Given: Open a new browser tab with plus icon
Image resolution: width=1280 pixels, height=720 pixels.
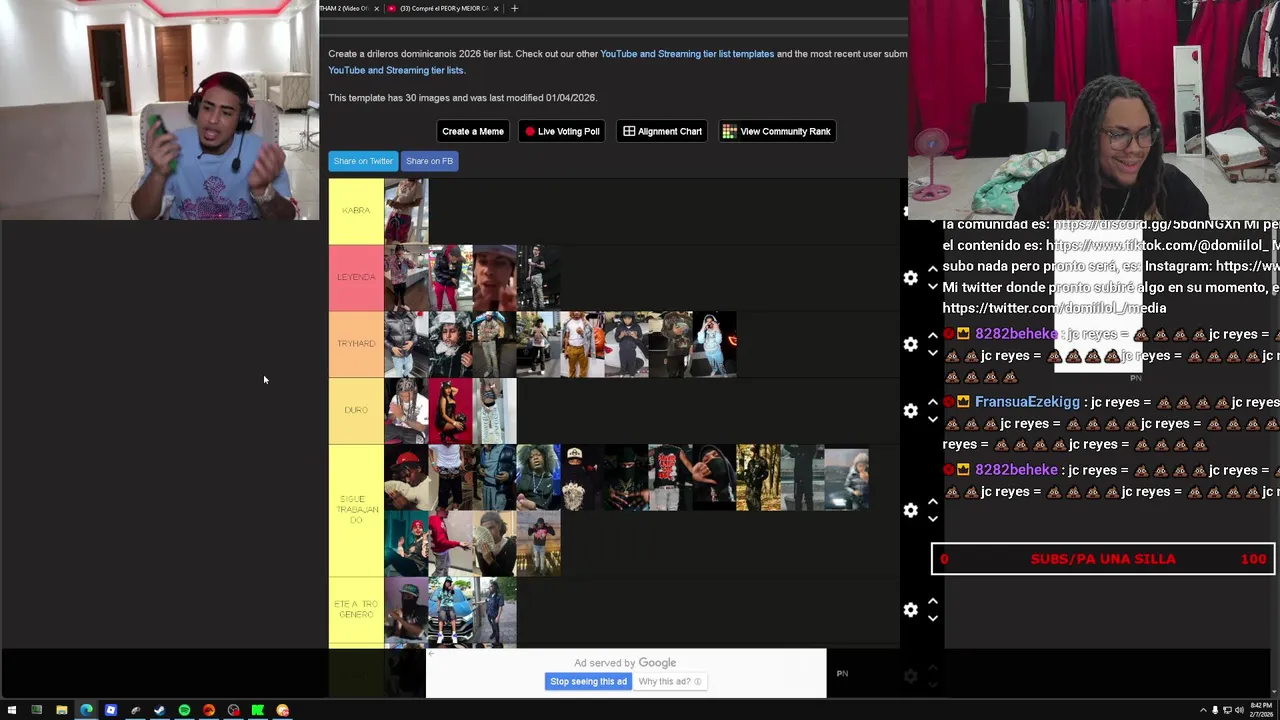Looking at the screenshot, I should click(514, 8).
